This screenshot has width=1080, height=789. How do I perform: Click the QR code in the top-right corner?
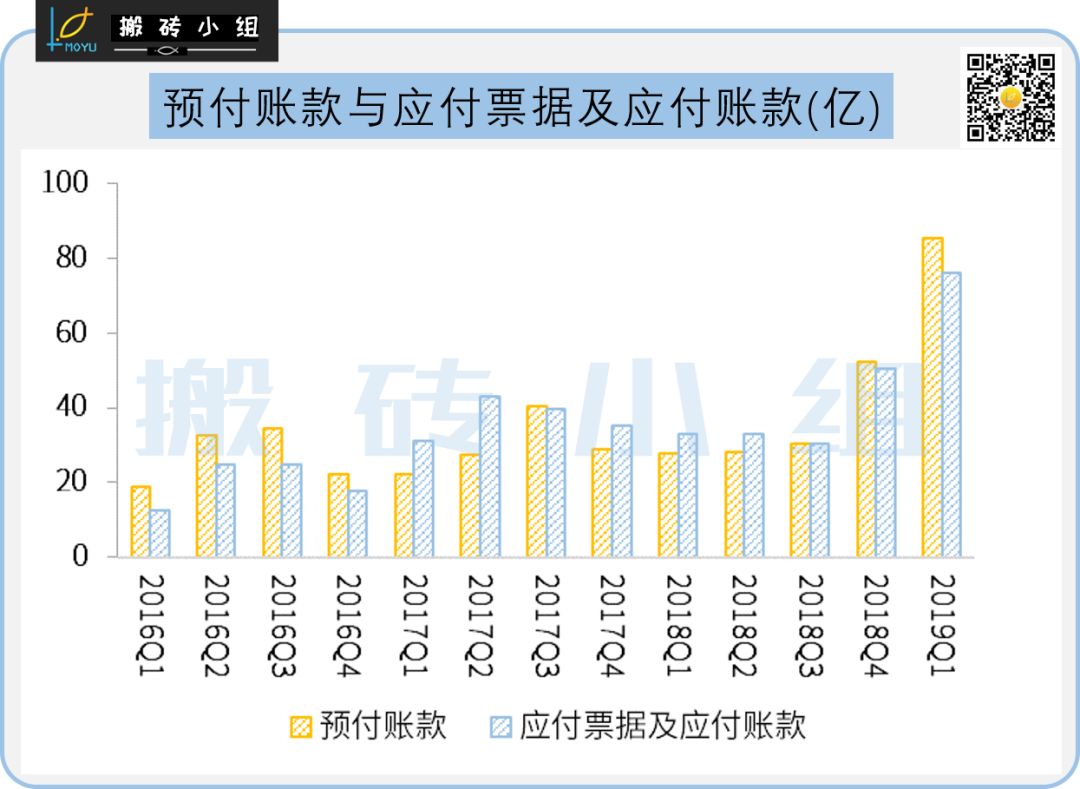click(x=1010, y=98)
